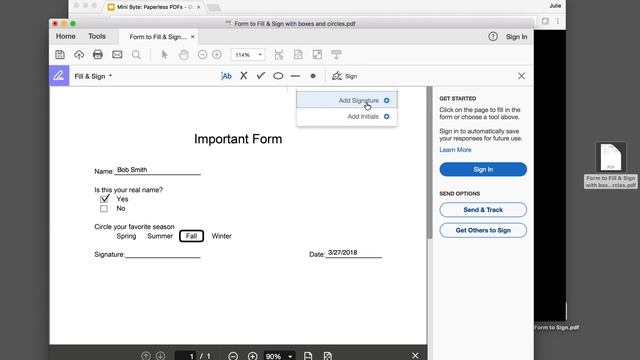Click the bottom bar zoom out icon

pos(233,356)
